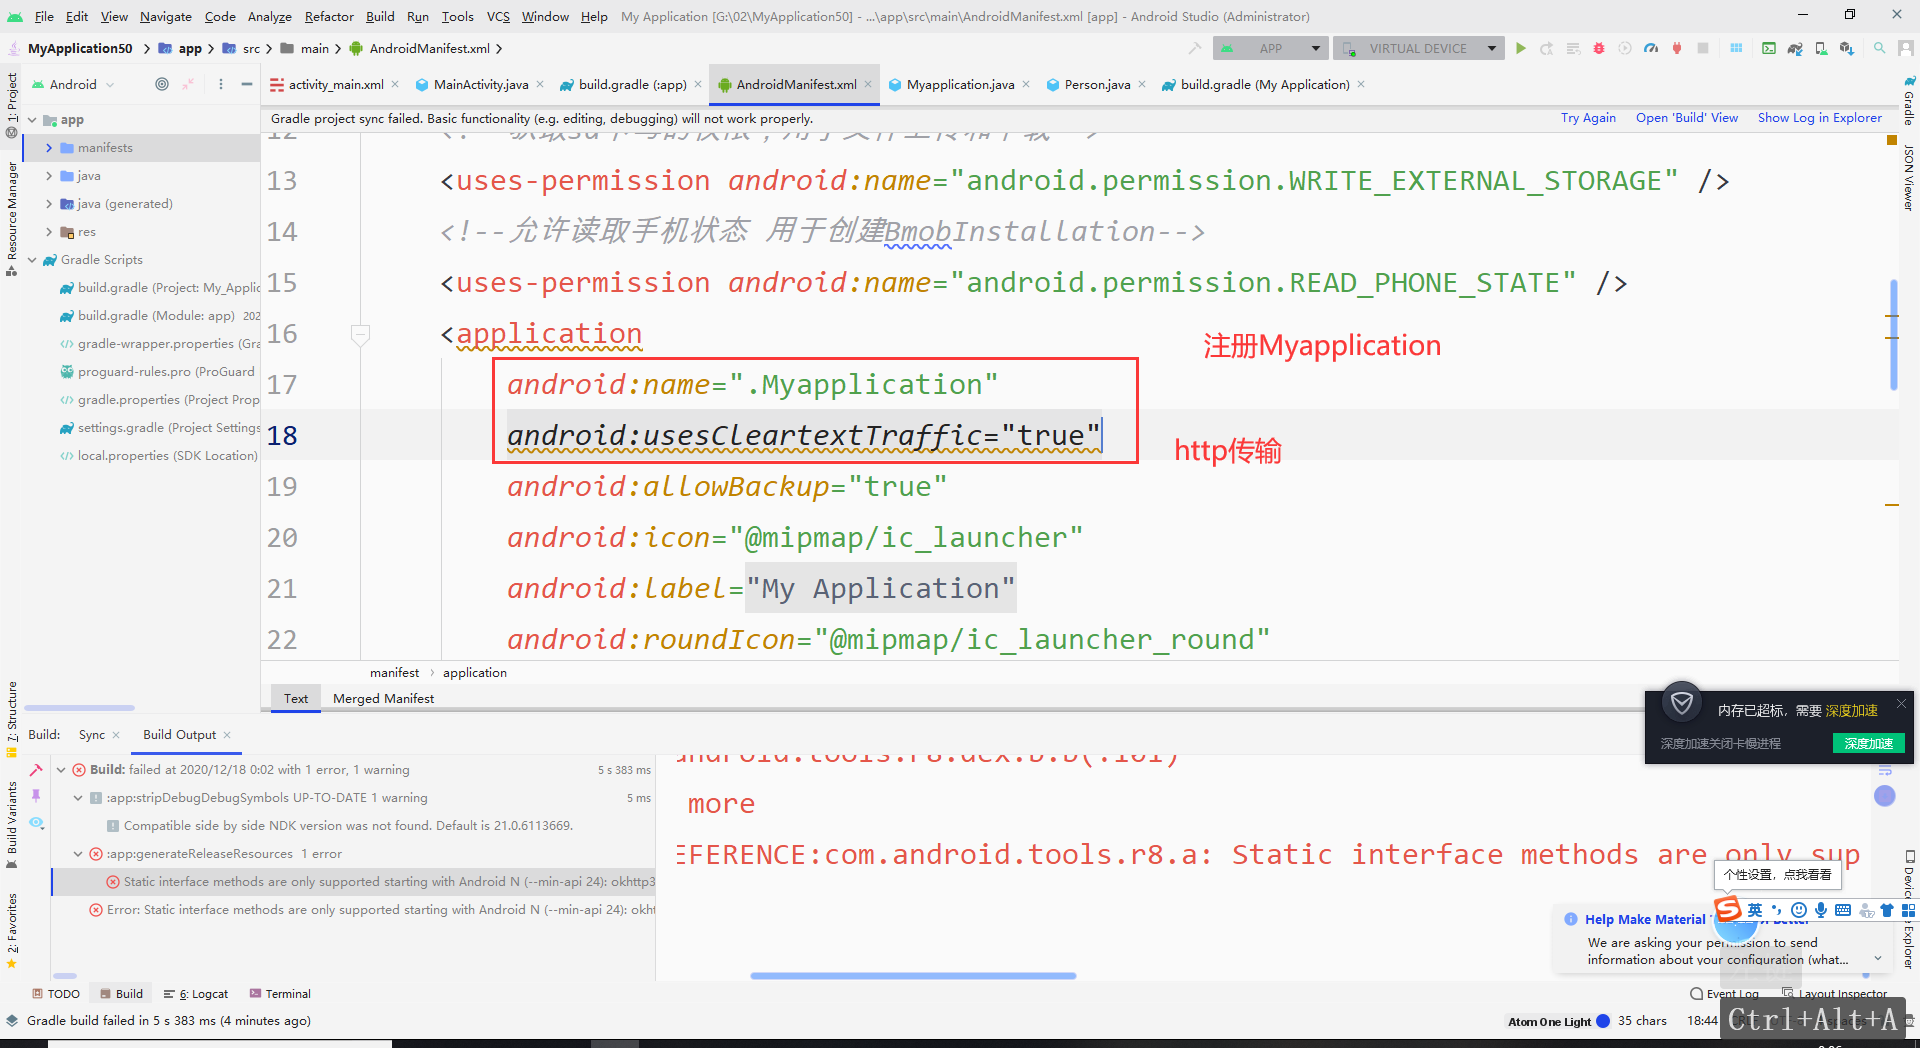Attach debugger to Android process icon
The image size is (1920, 1048).
tap(1677, 48)
